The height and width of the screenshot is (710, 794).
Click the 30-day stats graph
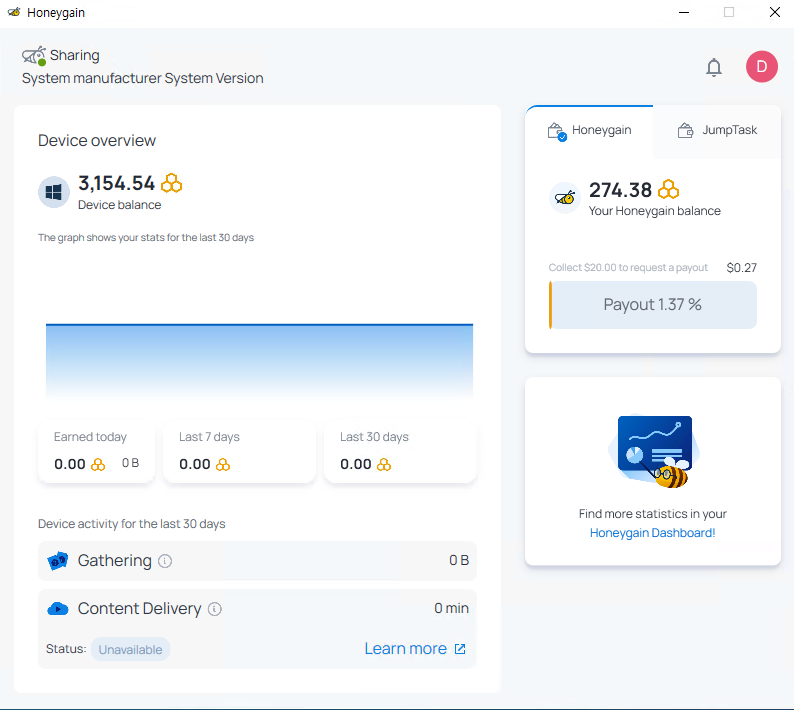click(259, 361)
